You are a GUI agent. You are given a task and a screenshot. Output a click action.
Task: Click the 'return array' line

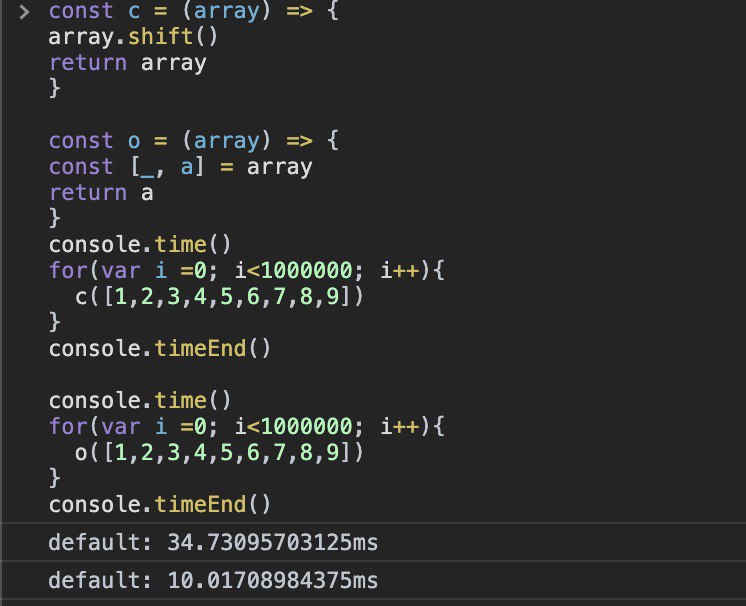pos(128,63)
